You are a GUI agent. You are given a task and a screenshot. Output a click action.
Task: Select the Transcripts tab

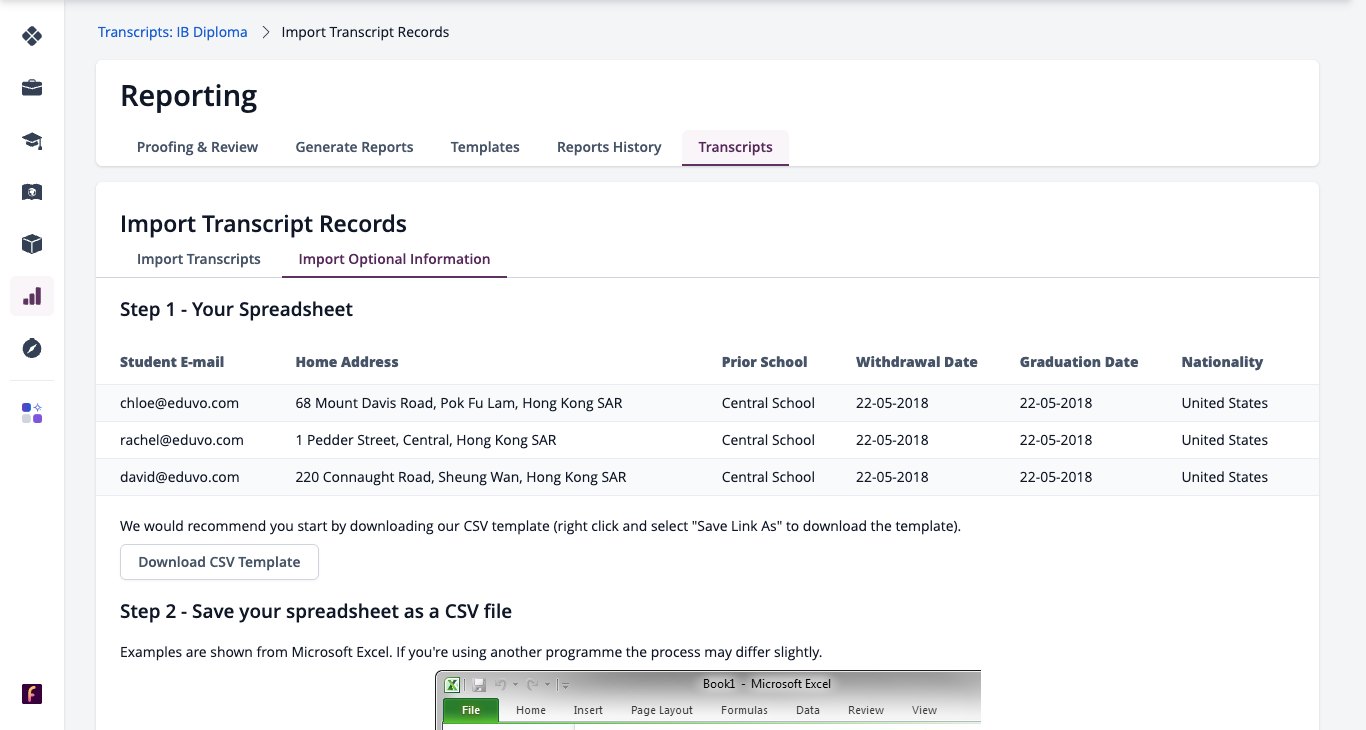(x=735, y=147)
